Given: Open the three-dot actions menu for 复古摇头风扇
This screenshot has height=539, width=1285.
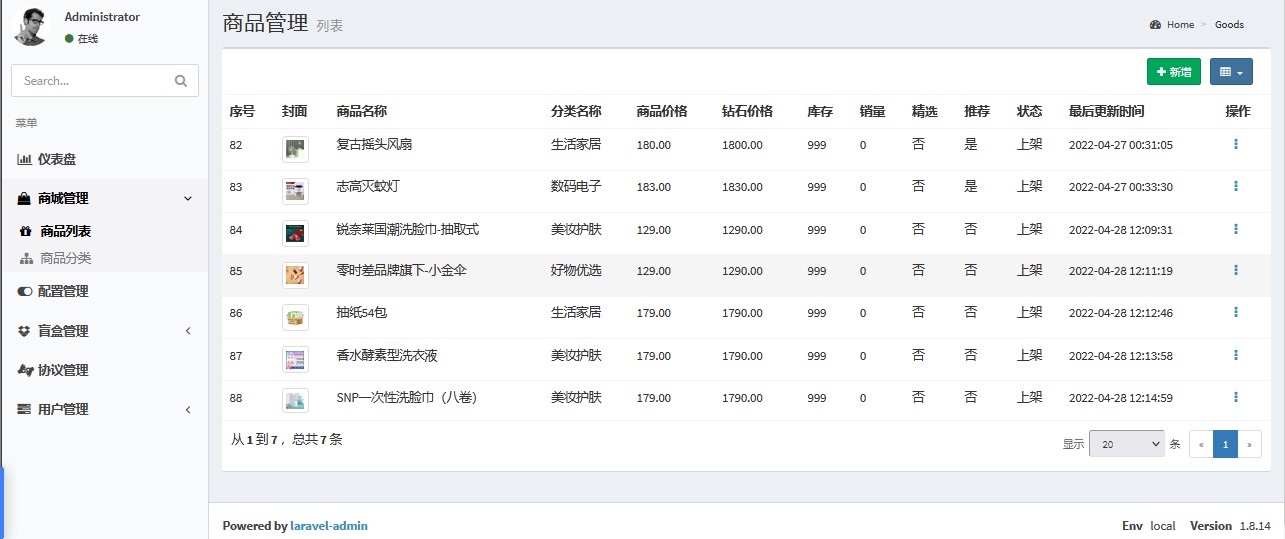Looking at the screenshot, I should (x=1236, y=144).
